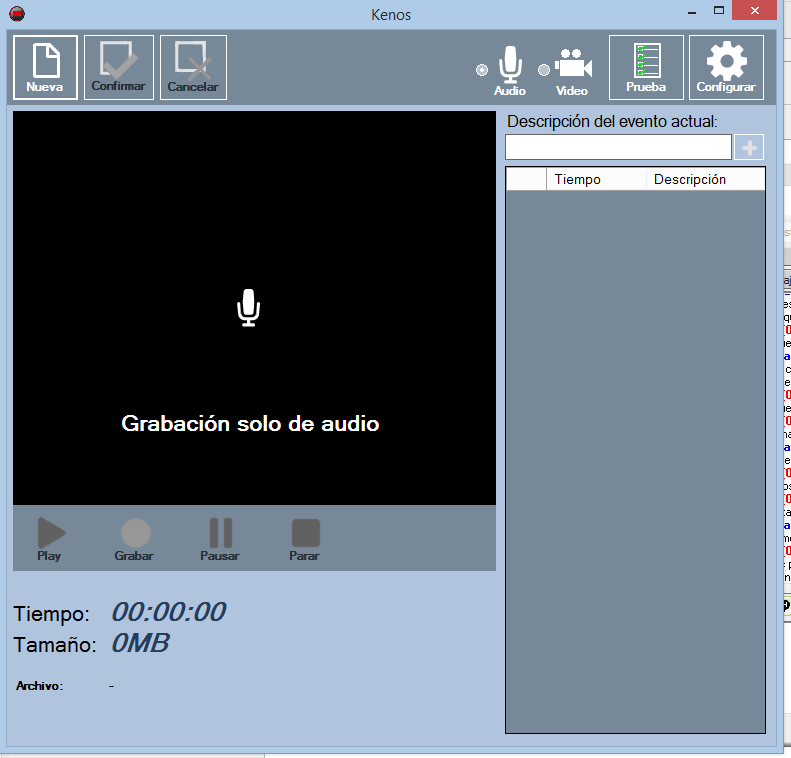Open Configurar gear settings
Viewport: 791px width, 758px height.
point(726,68)
